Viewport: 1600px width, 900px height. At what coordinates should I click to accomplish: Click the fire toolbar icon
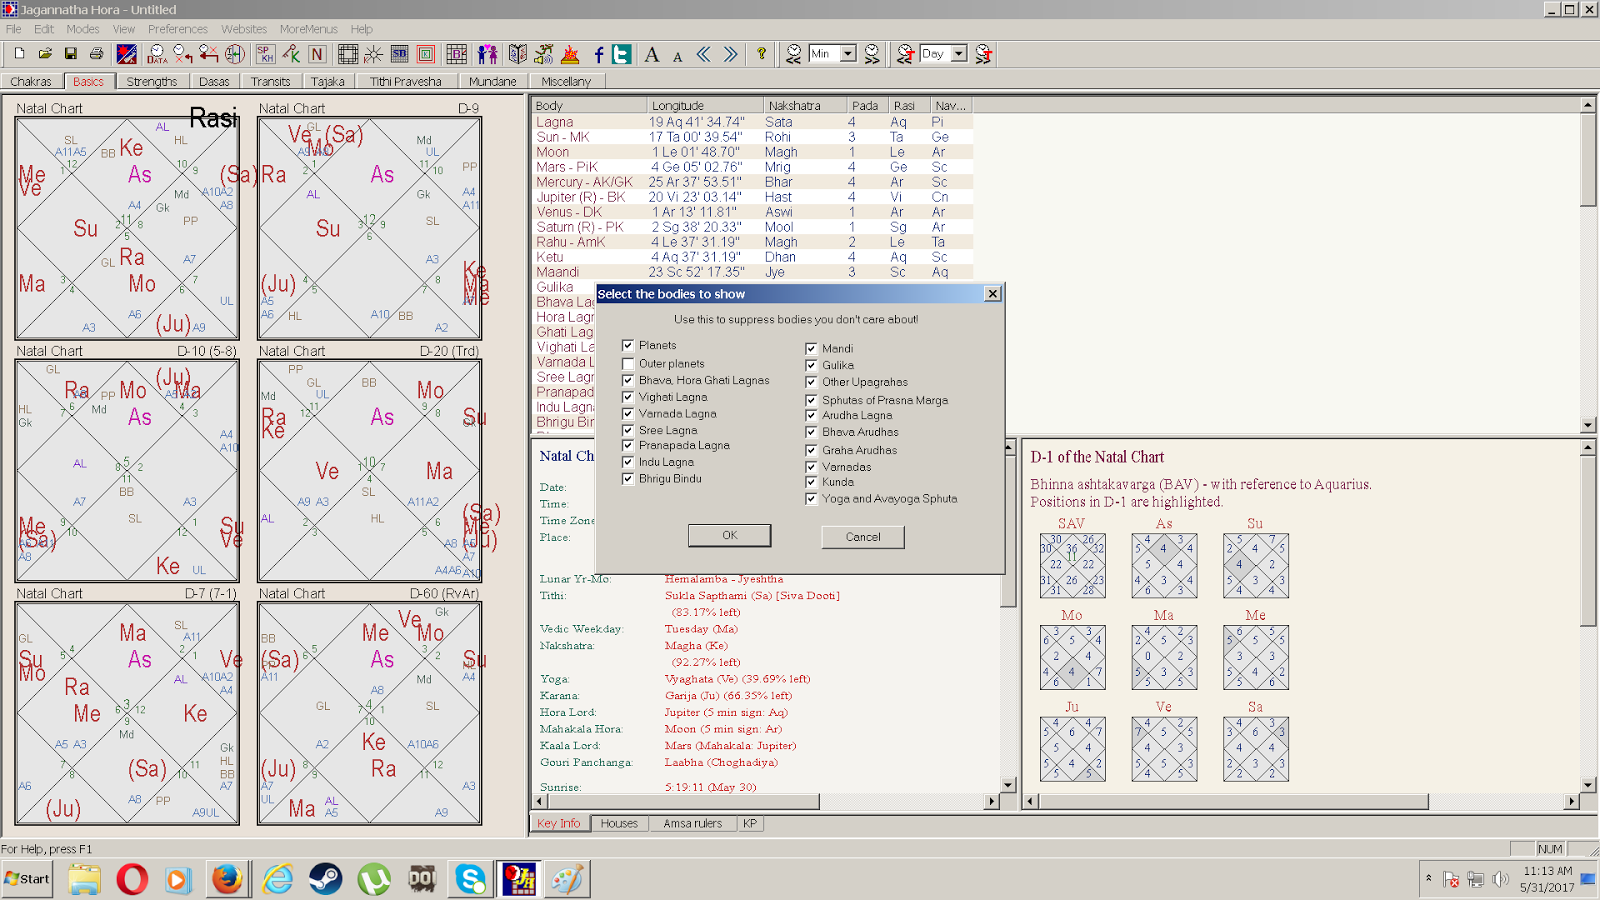[x=570, y=54]
